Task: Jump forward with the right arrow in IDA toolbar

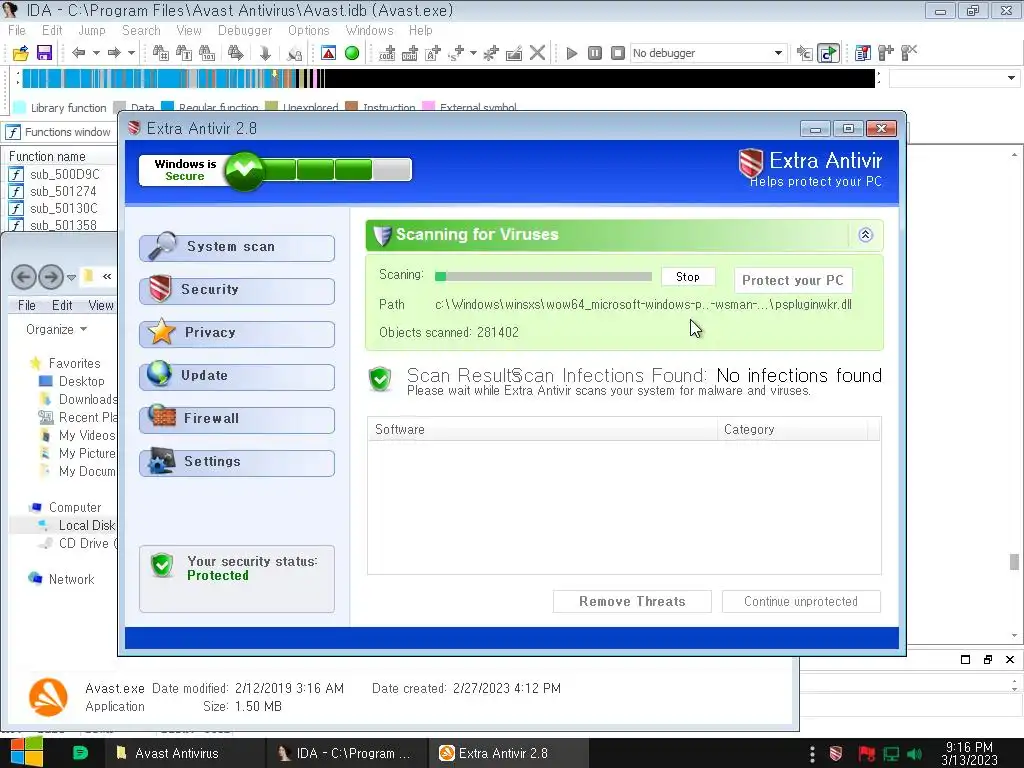Action: tap(114, 53)
